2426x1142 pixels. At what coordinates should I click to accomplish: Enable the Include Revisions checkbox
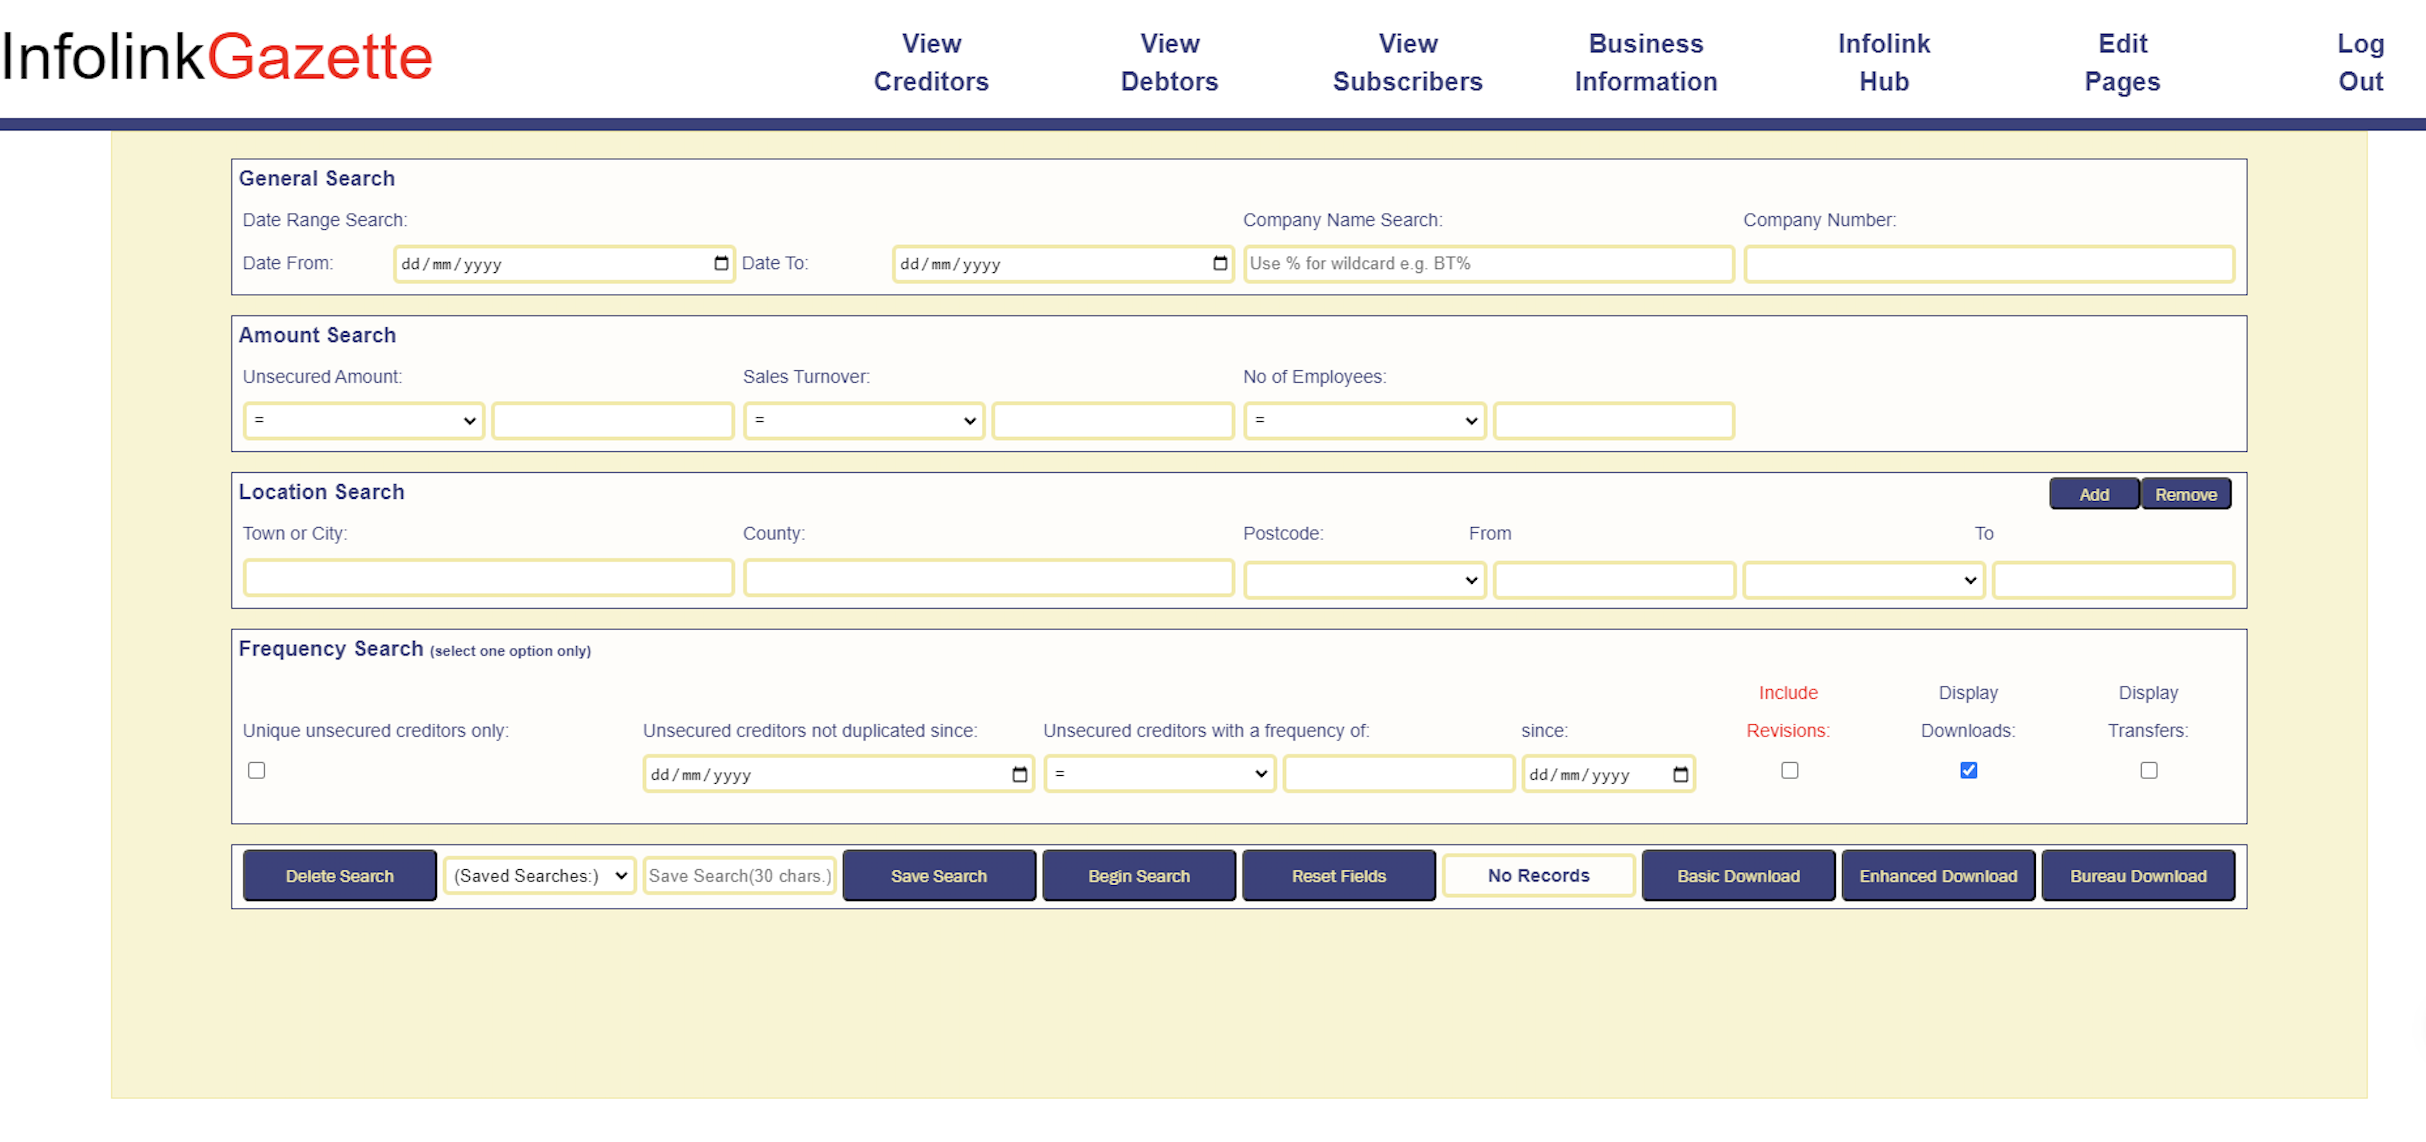[x=1789, y=770]
